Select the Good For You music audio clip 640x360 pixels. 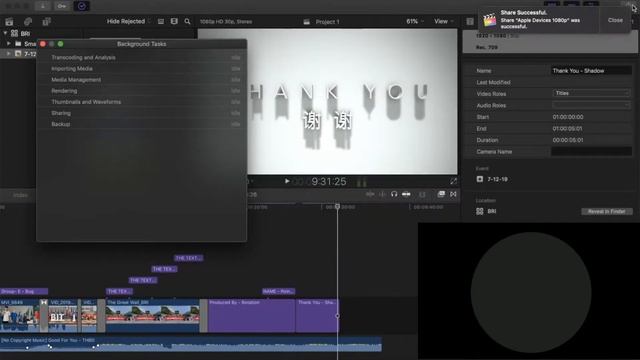point(191,344)
